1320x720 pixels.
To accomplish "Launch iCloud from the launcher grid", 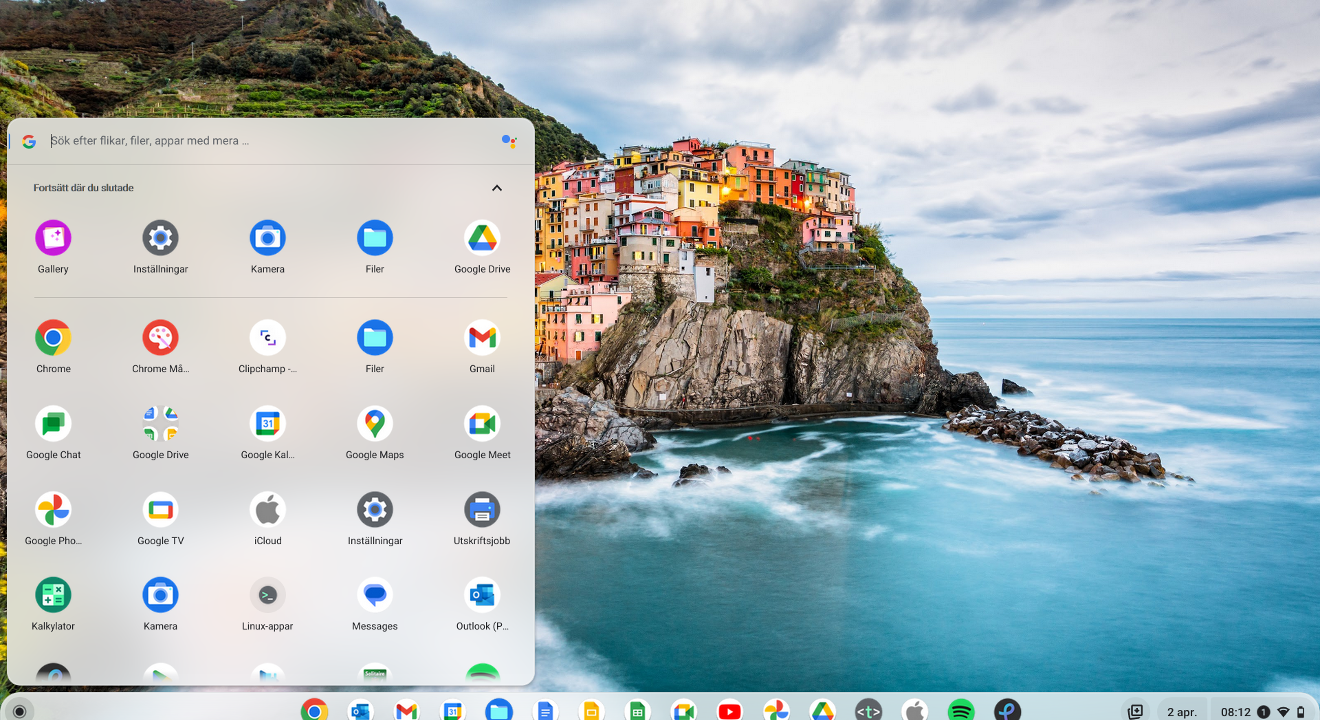I will (x=267, y=510).
